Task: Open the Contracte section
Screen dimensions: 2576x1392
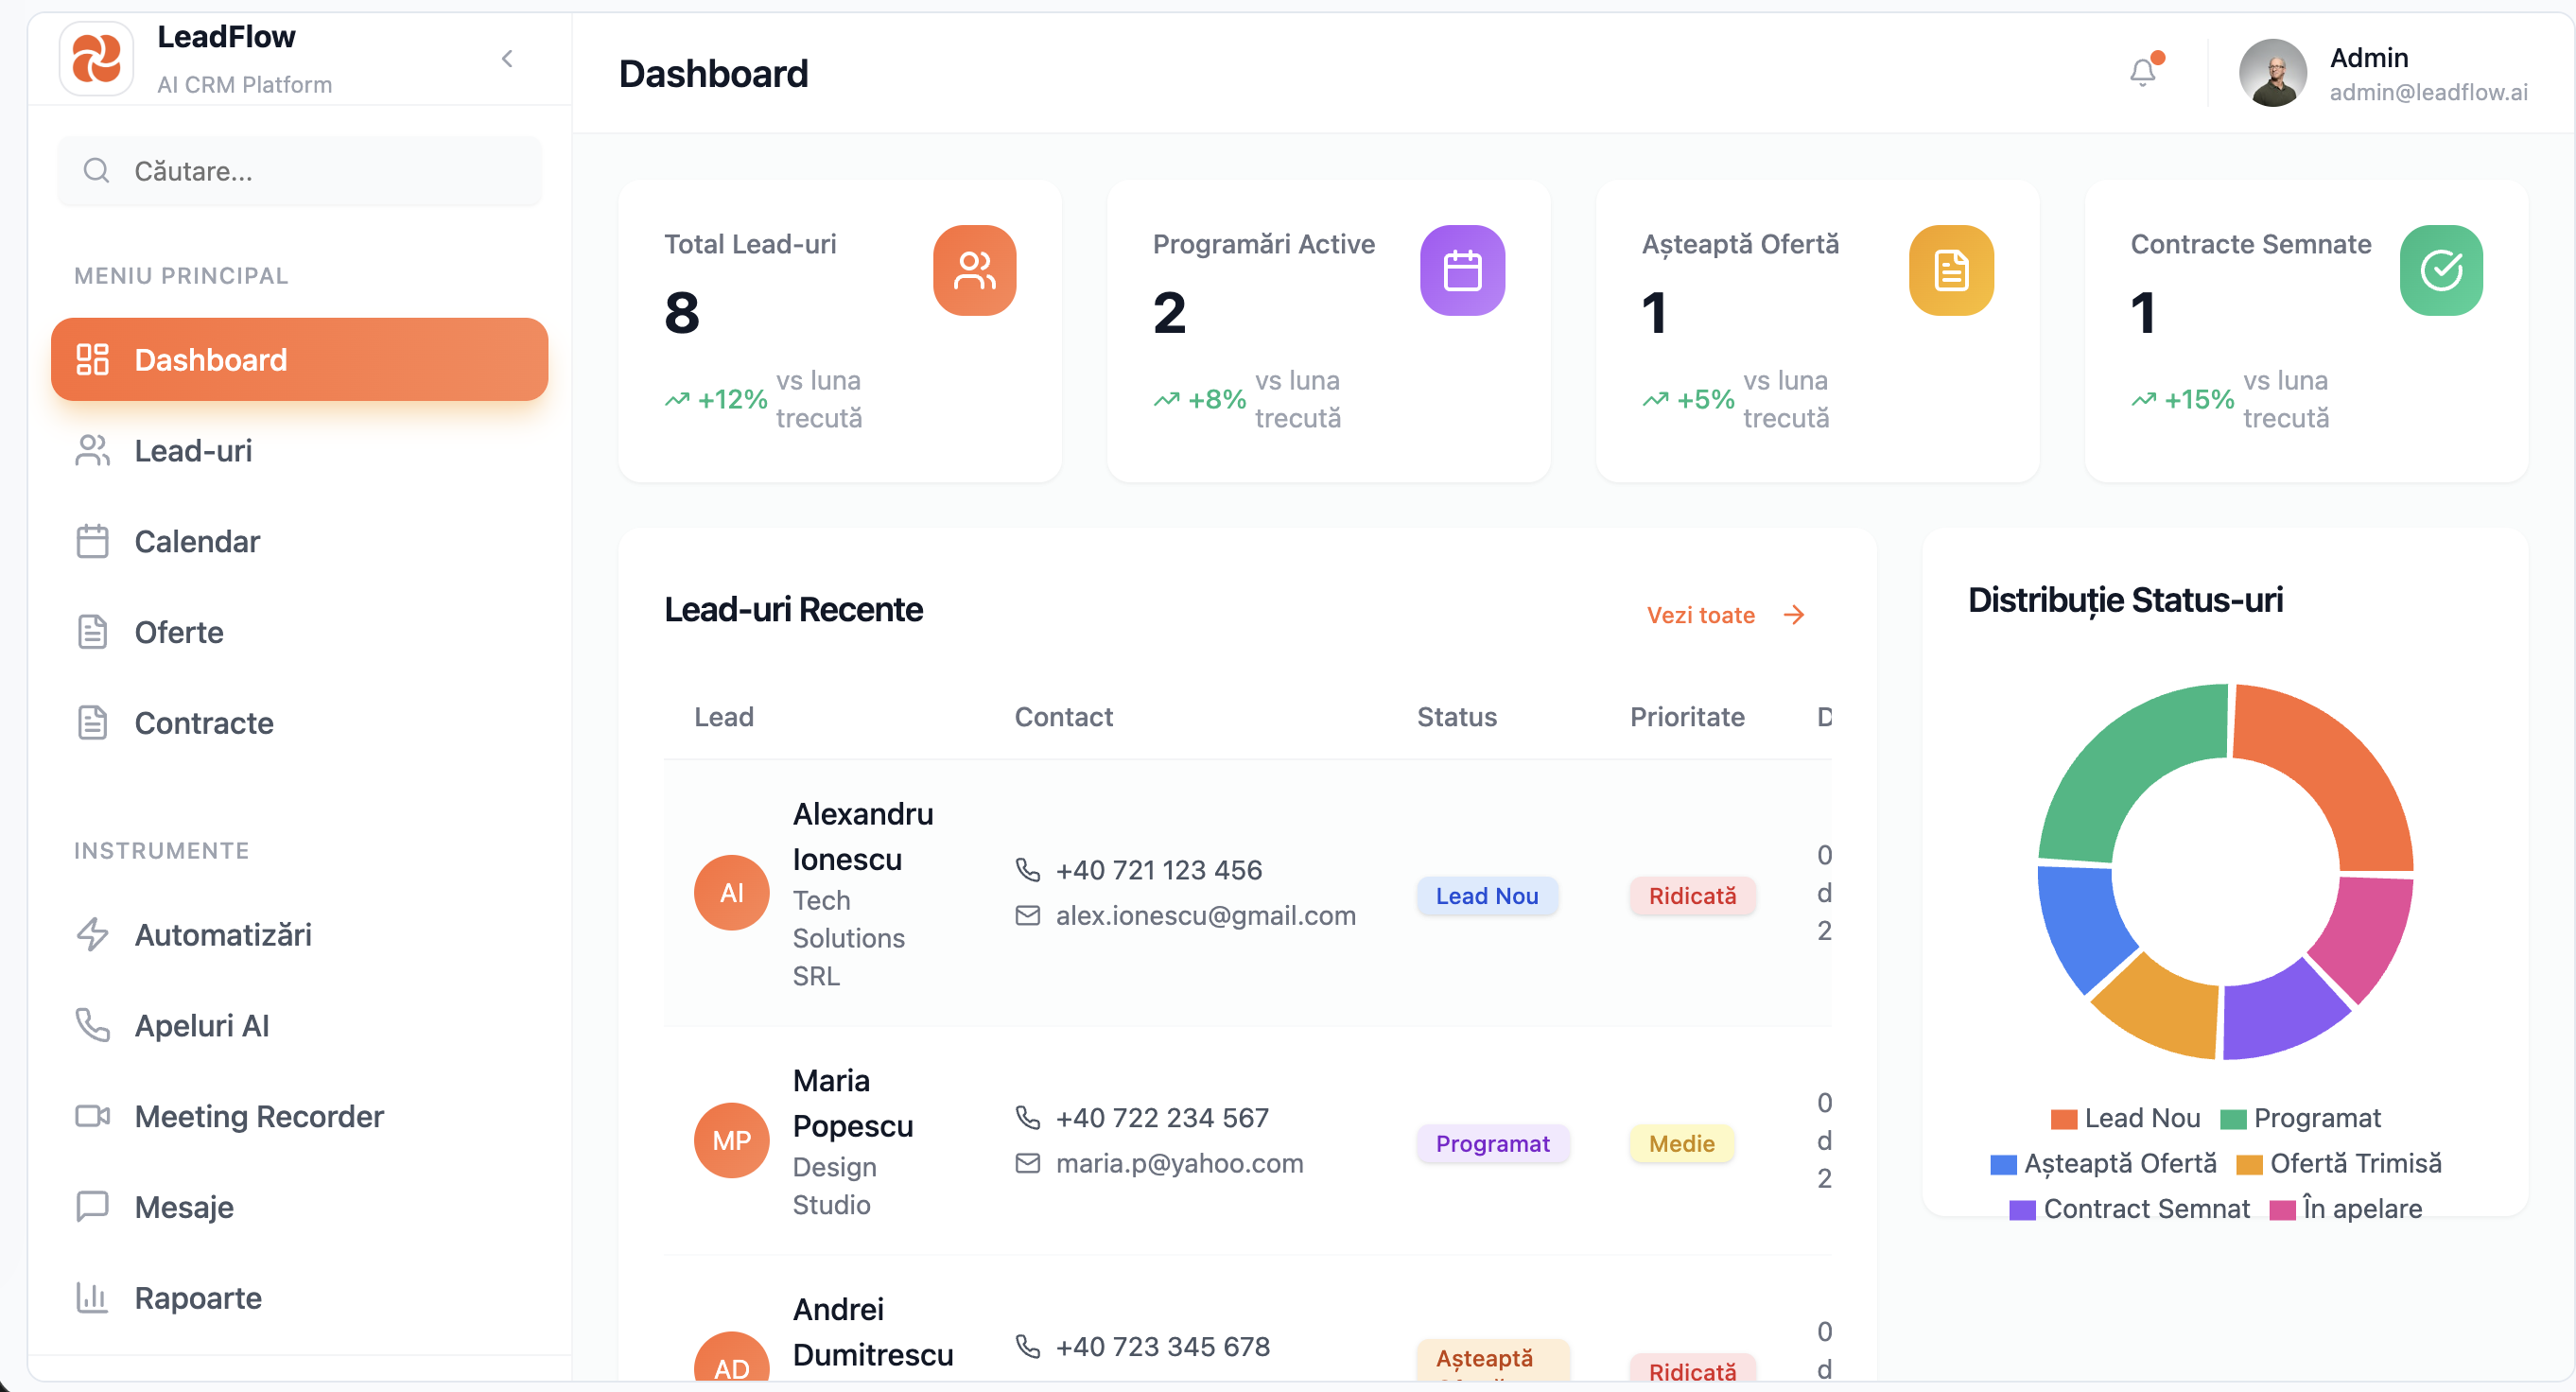Action: pyautogui.click(x=204, y=723)
